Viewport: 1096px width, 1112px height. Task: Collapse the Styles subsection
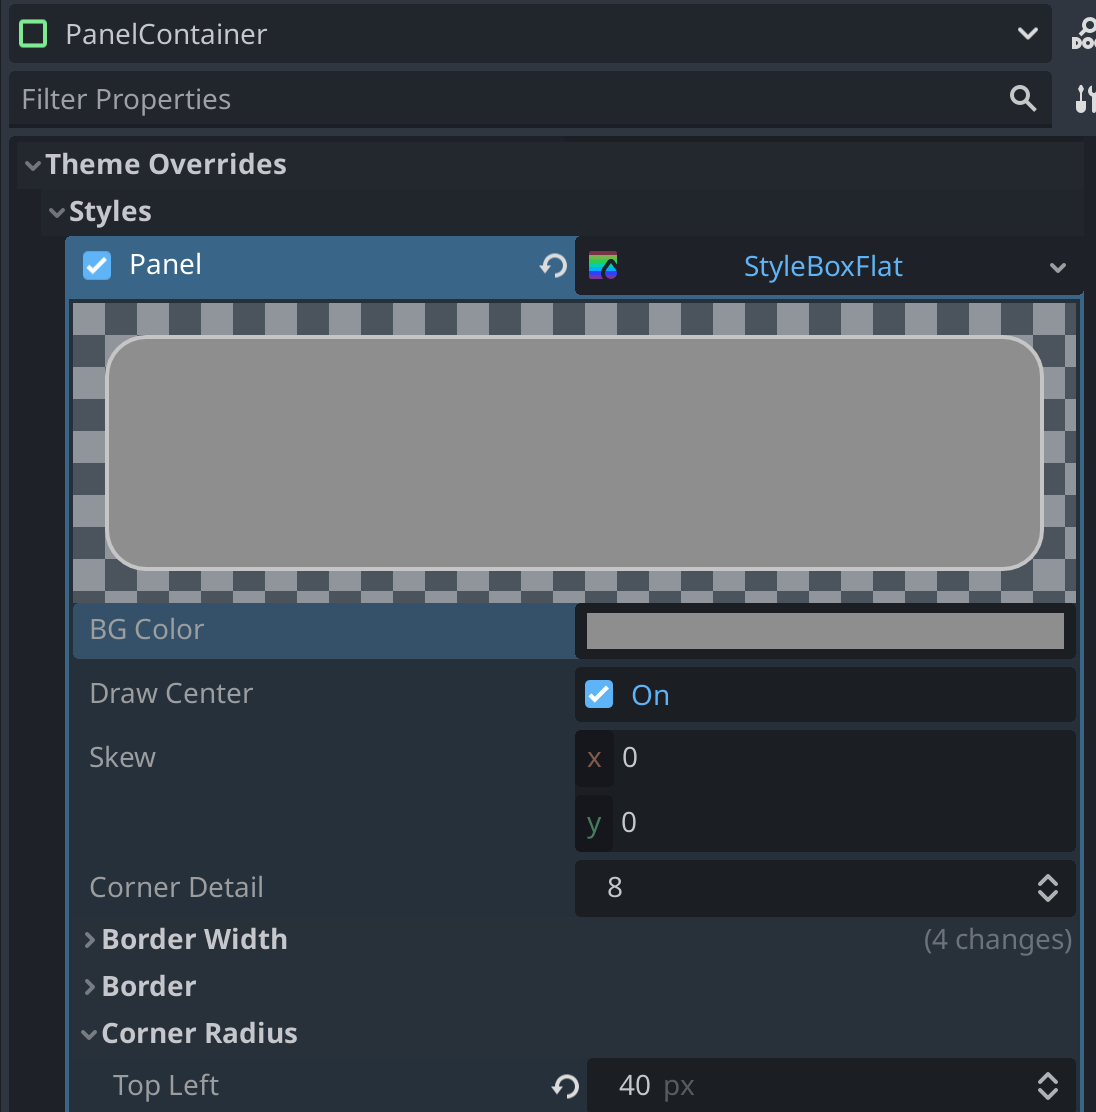tap(57, 212)
